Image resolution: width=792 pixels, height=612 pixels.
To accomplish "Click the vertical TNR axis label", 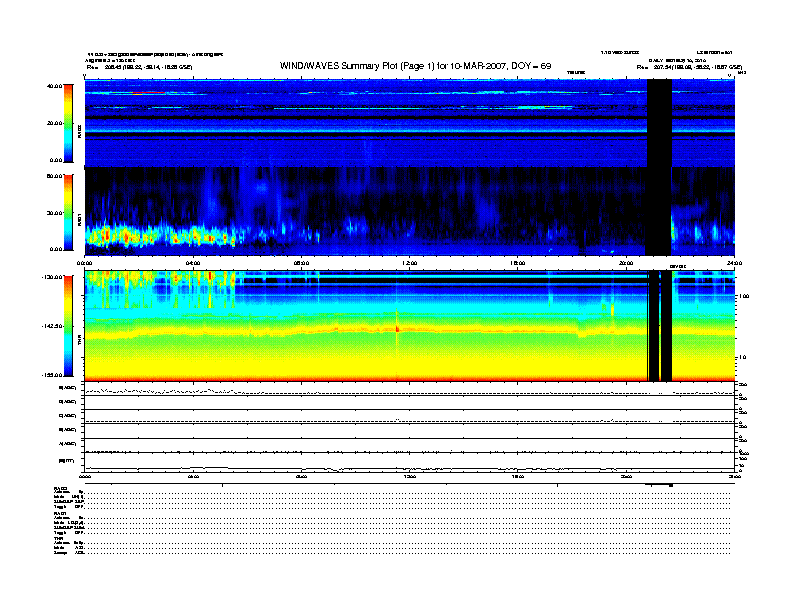I will coord(79,341).
